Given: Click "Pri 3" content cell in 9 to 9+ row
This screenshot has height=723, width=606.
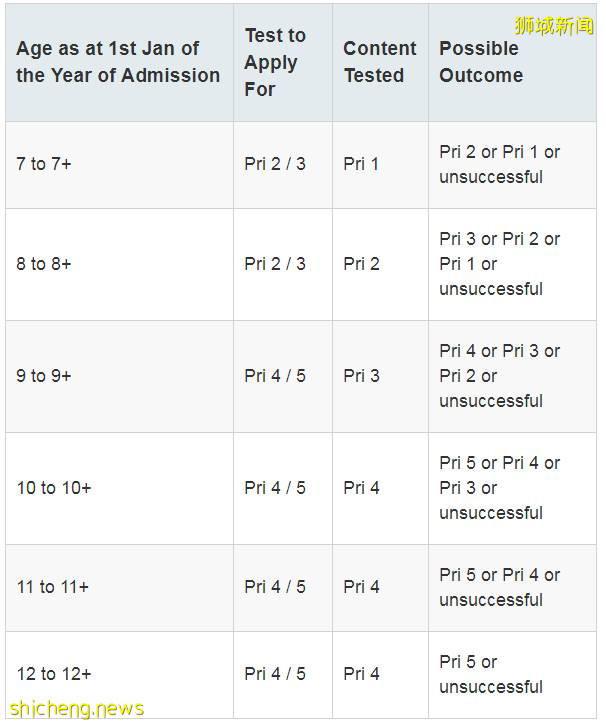Looking at the screenshot, I should (x=361, y=376).
